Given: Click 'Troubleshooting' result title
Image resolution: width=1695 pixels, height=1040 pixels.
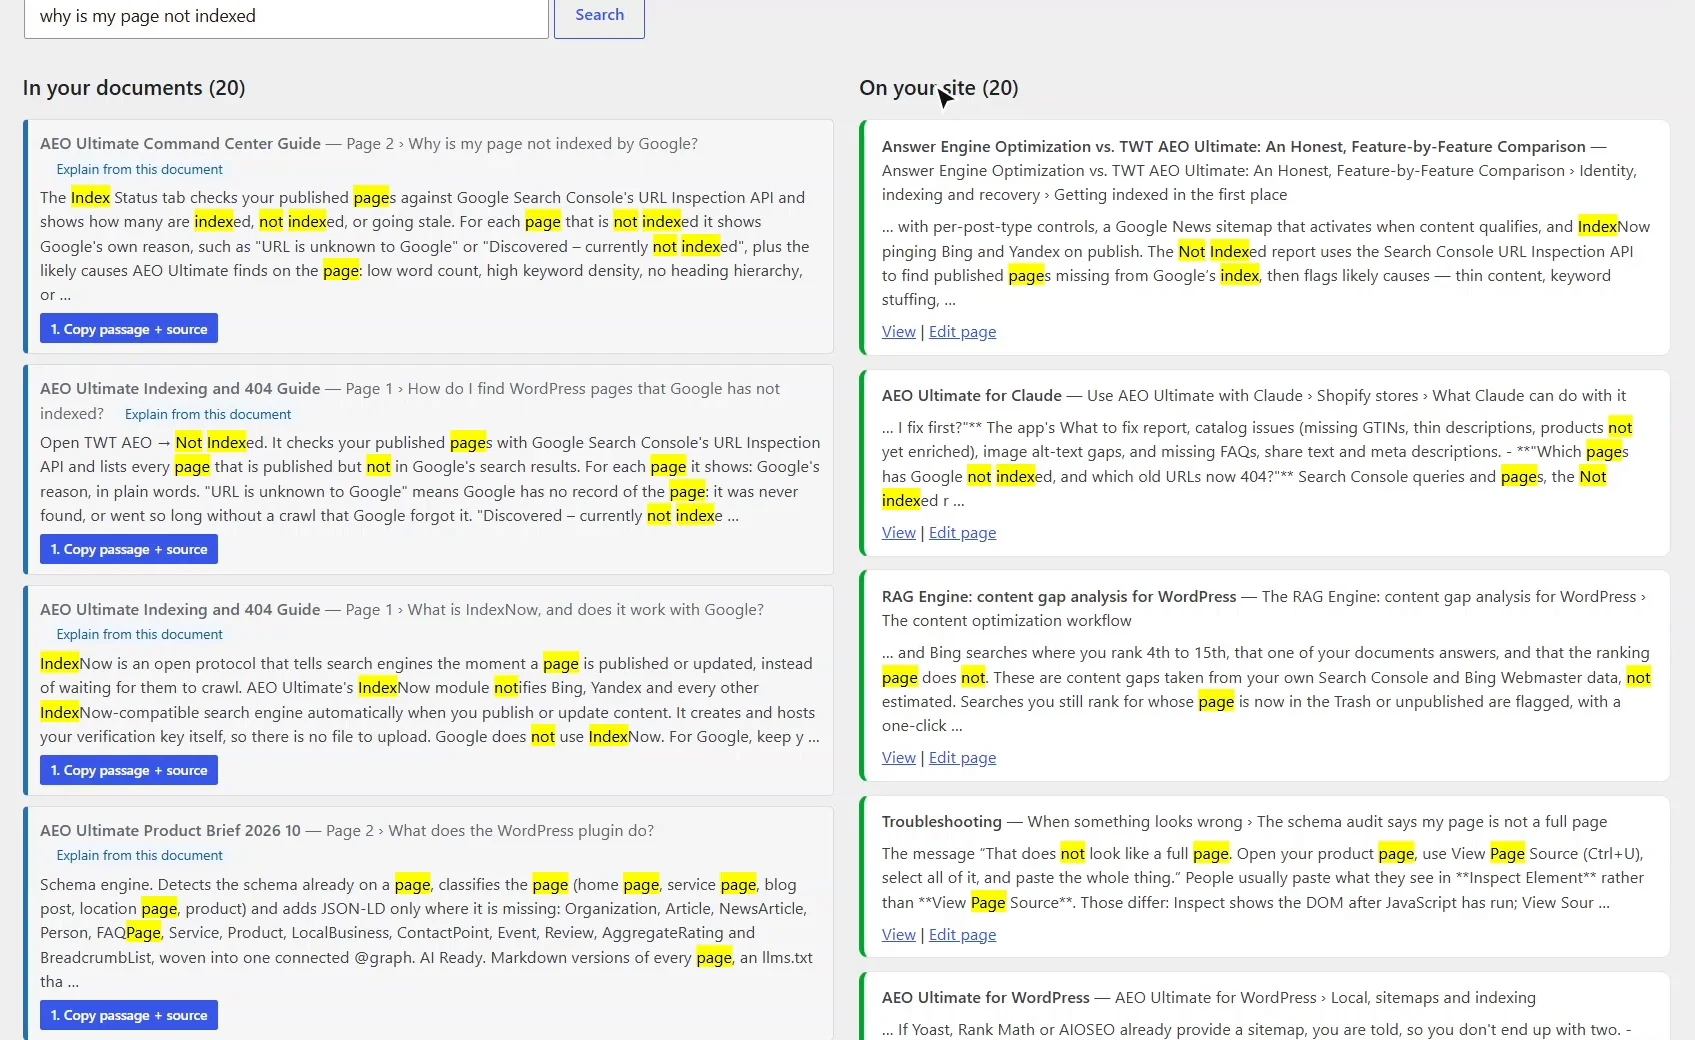Looking at the screenshot, I should 941,822.
